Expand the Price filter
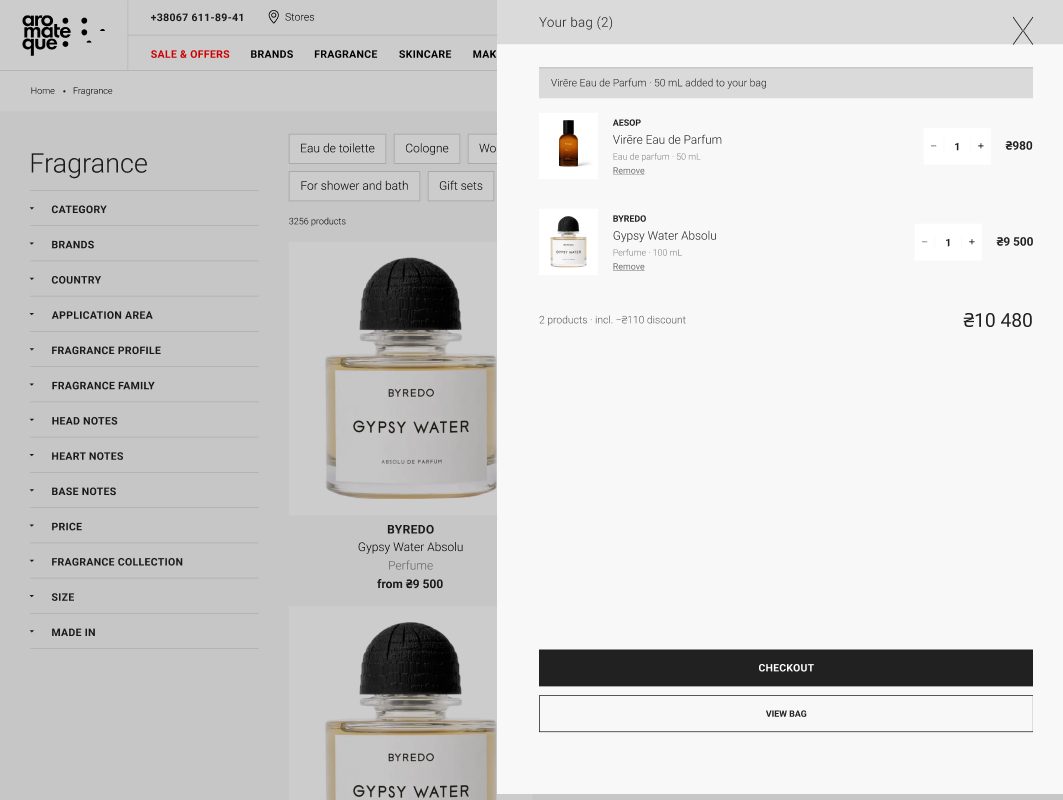Image resolution: width=1063 pixels, height=800 pixels. click(144, 527)
